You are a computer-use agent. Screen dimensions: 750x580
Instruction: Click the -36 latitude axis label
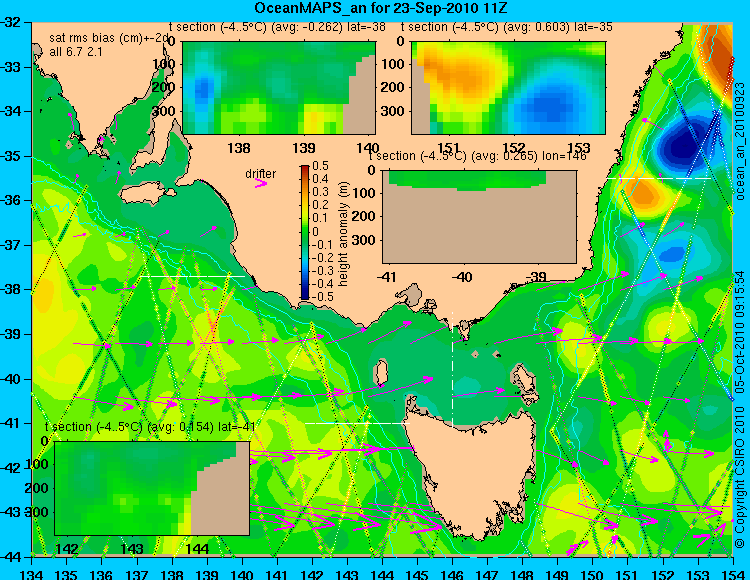click(11, 200)
